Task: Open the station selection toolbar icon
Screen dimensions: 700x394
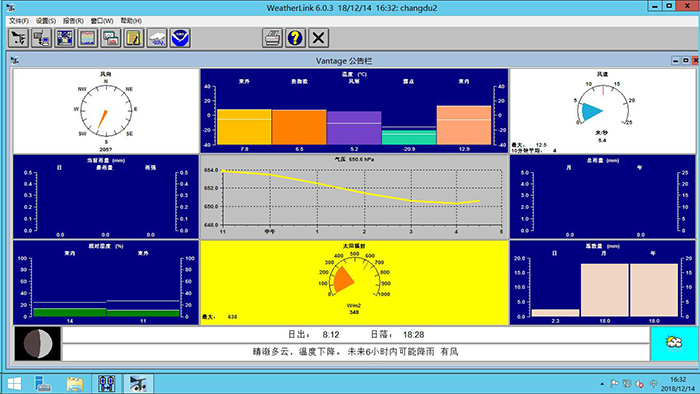Action: point(19,38)
